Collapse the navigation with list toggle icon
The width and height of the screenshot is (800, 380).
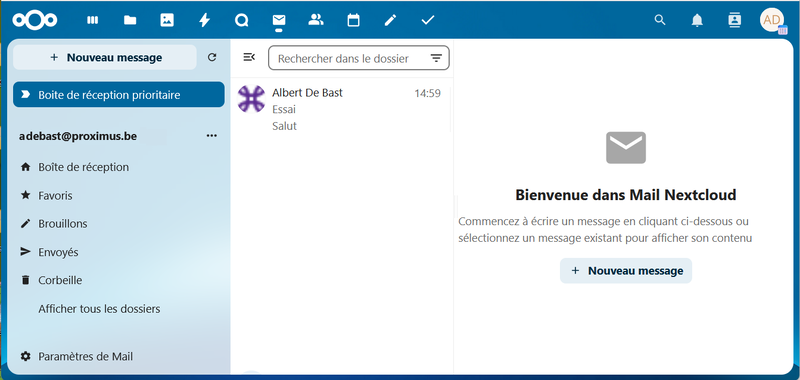click(249, 57)
